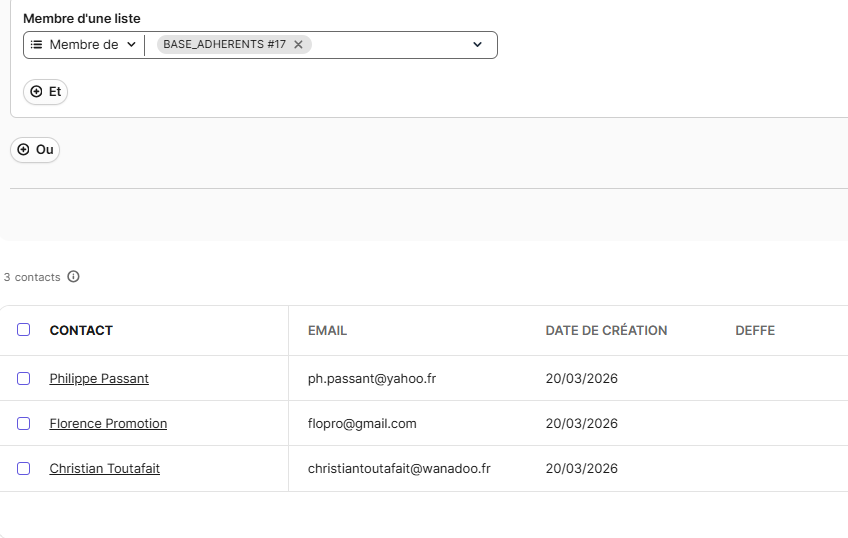The height and width of the screenshot is (538, 848).
Task: Expand the list selector chevron
Action: [477, 45]
